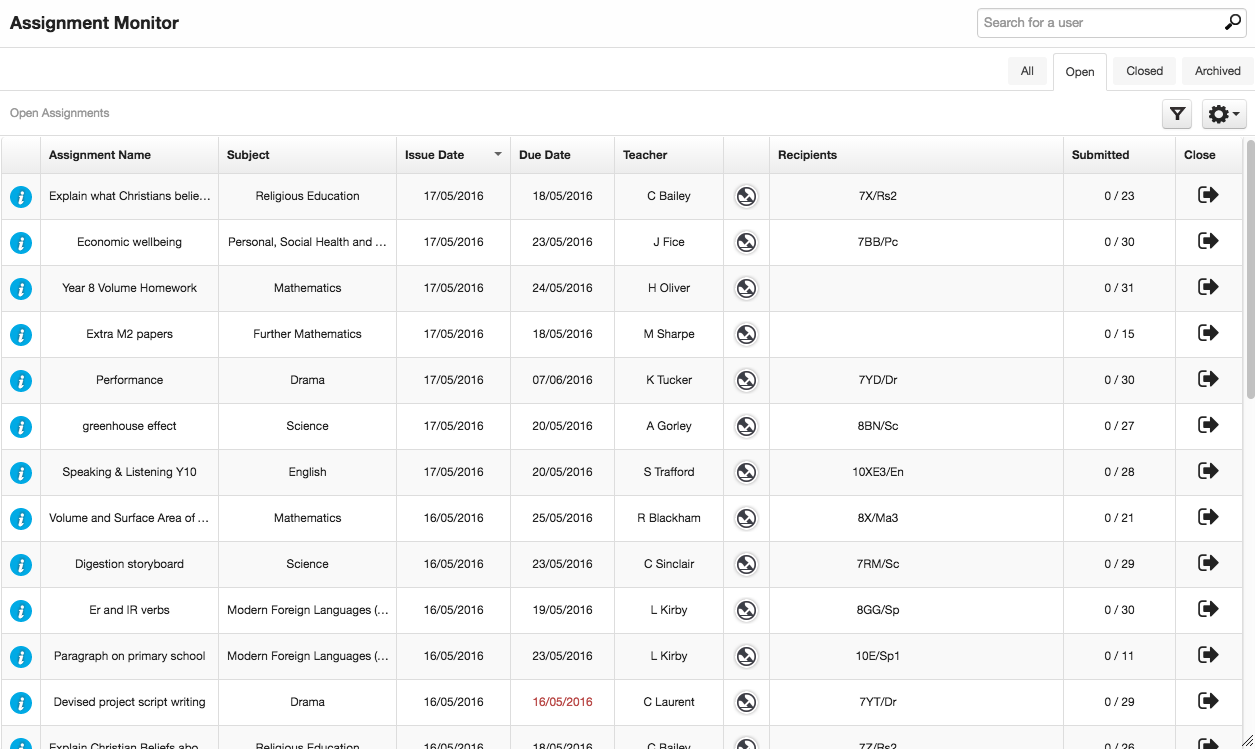The height and width of the screenshot is (749, 1255).
Task: Click the vertical table scrollbar
Action: click(x=1249, y=270)
